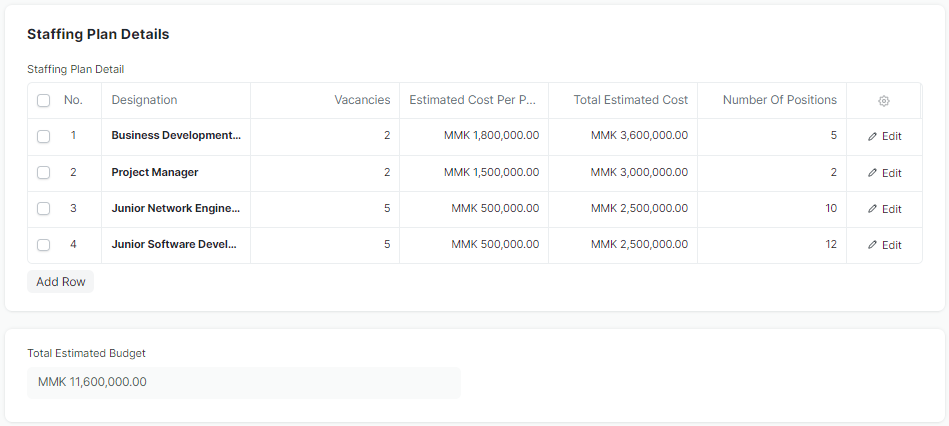Click the No. column header
This screenshot has width=949, height=426.
[x=73, y=100]
